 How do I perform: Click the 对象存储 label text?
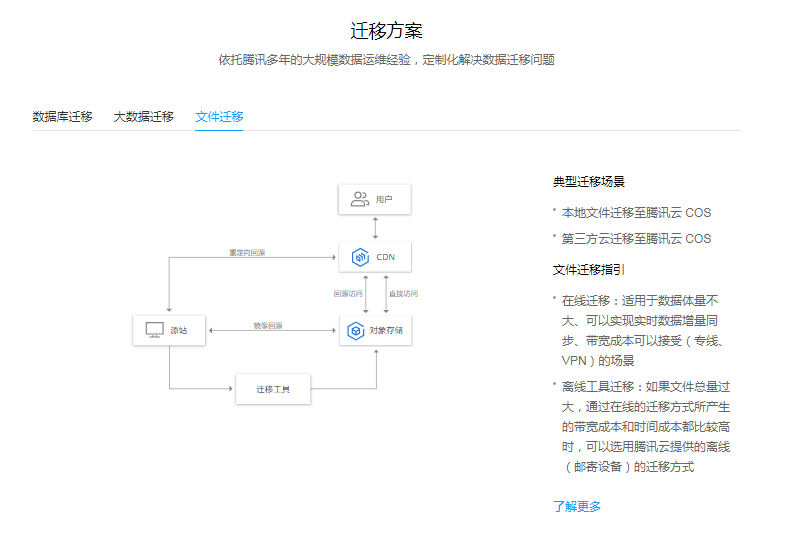click(x=386, y=331)
